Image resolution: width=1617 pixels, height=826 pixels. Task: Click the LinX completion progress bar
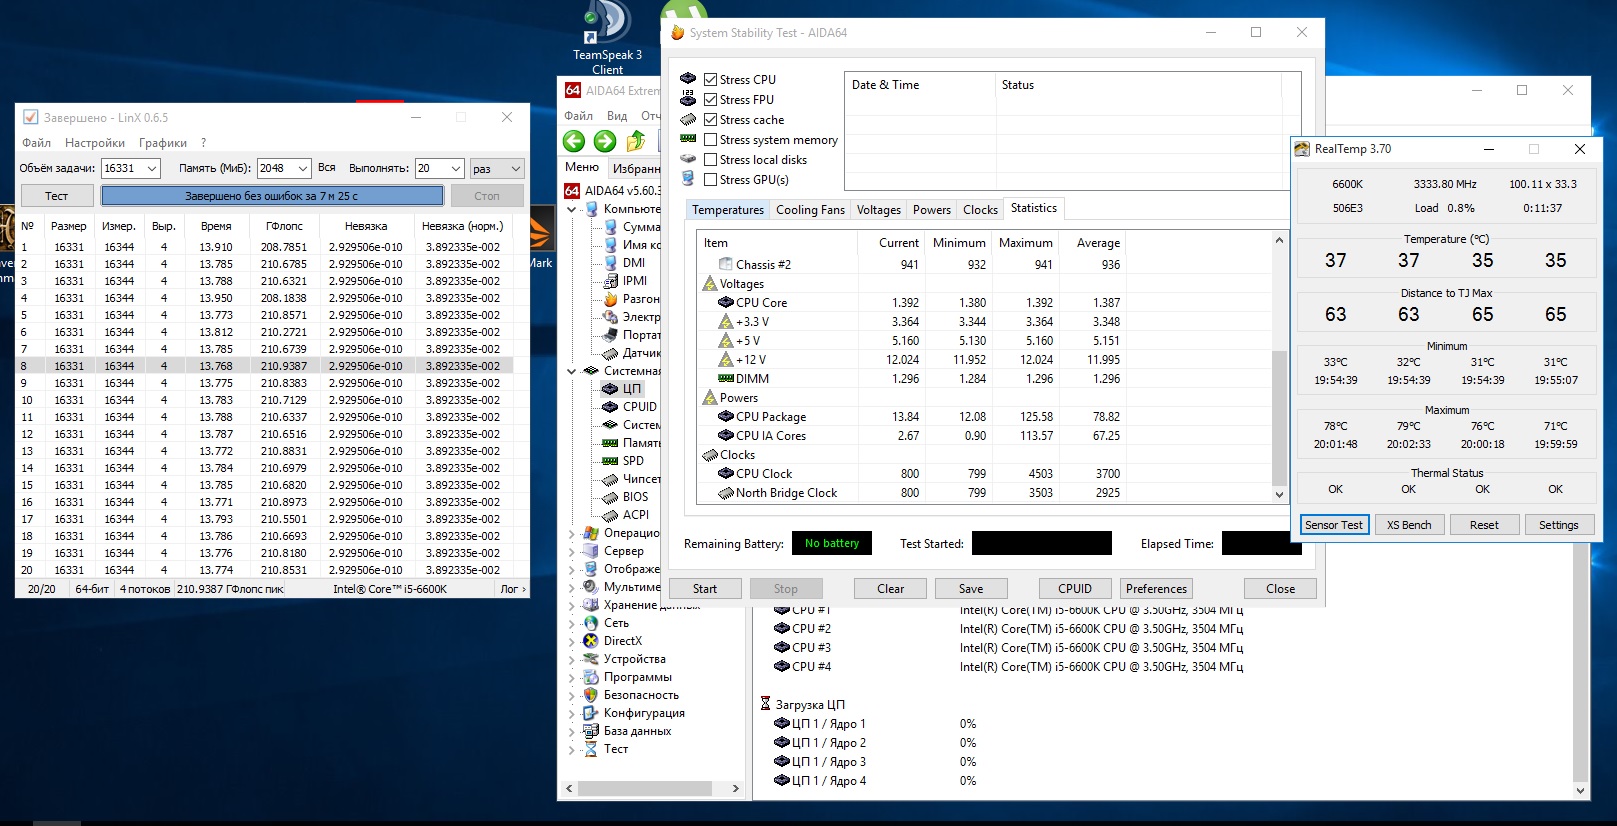(x=271, y=196)
